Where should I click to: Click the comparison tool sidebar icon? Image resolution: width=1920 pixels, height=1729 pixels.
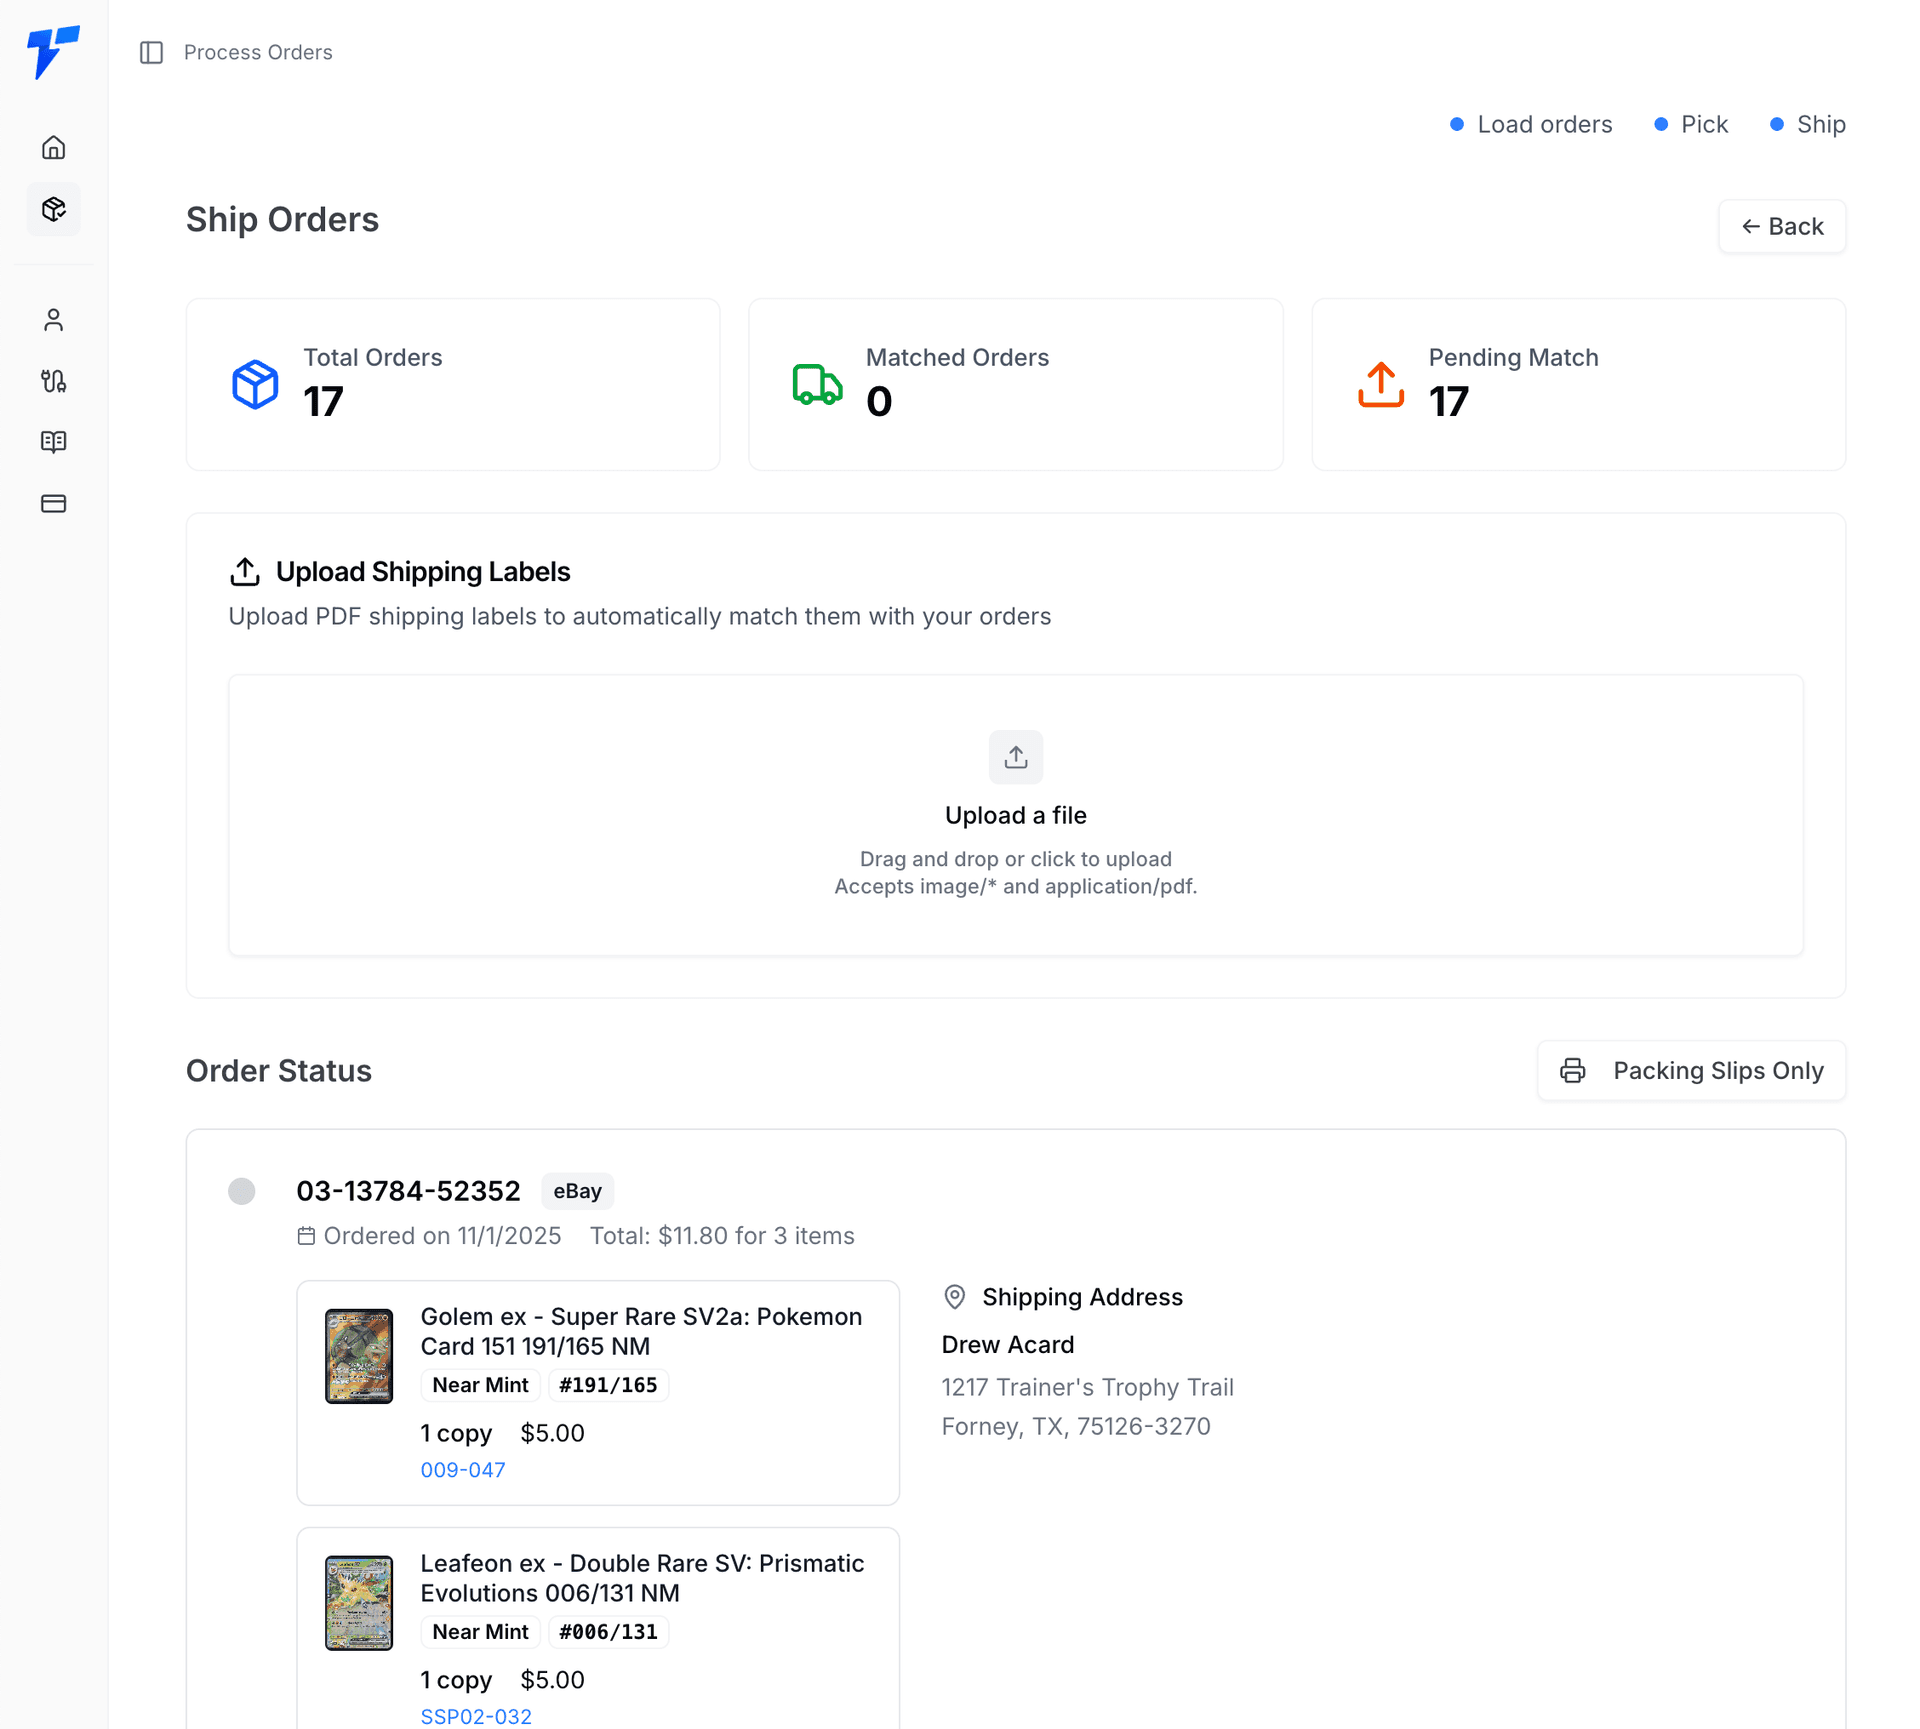(x=54, y=381)
